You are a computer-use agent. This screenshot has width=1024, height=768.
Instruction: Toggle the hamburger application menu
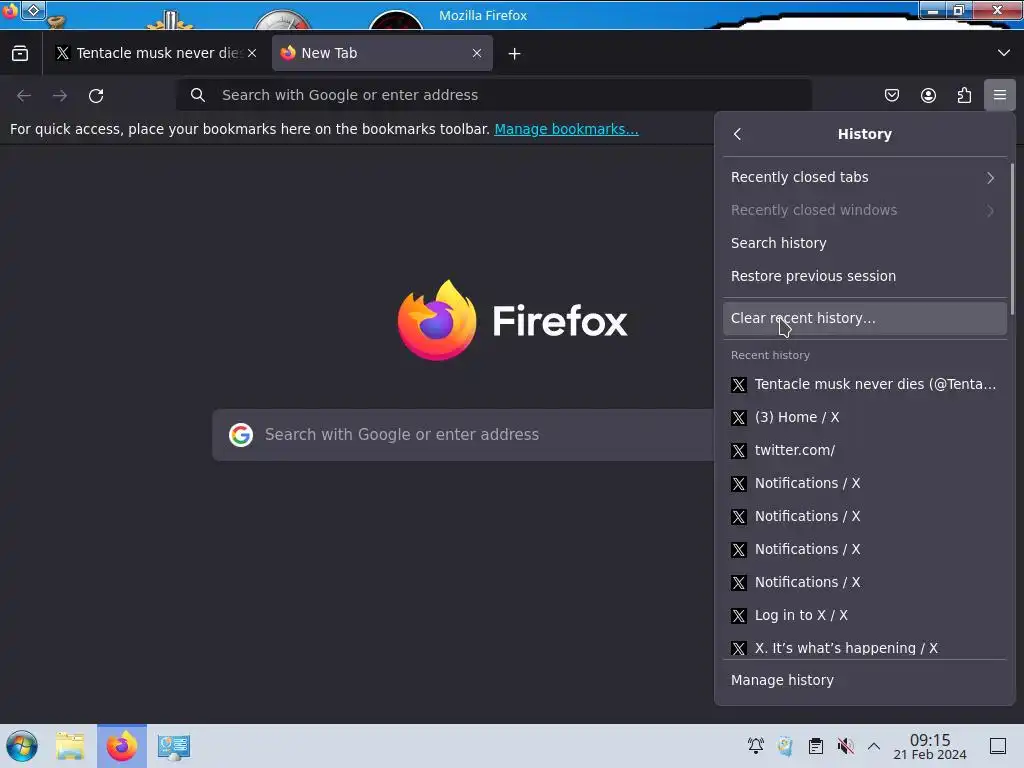1000,95
